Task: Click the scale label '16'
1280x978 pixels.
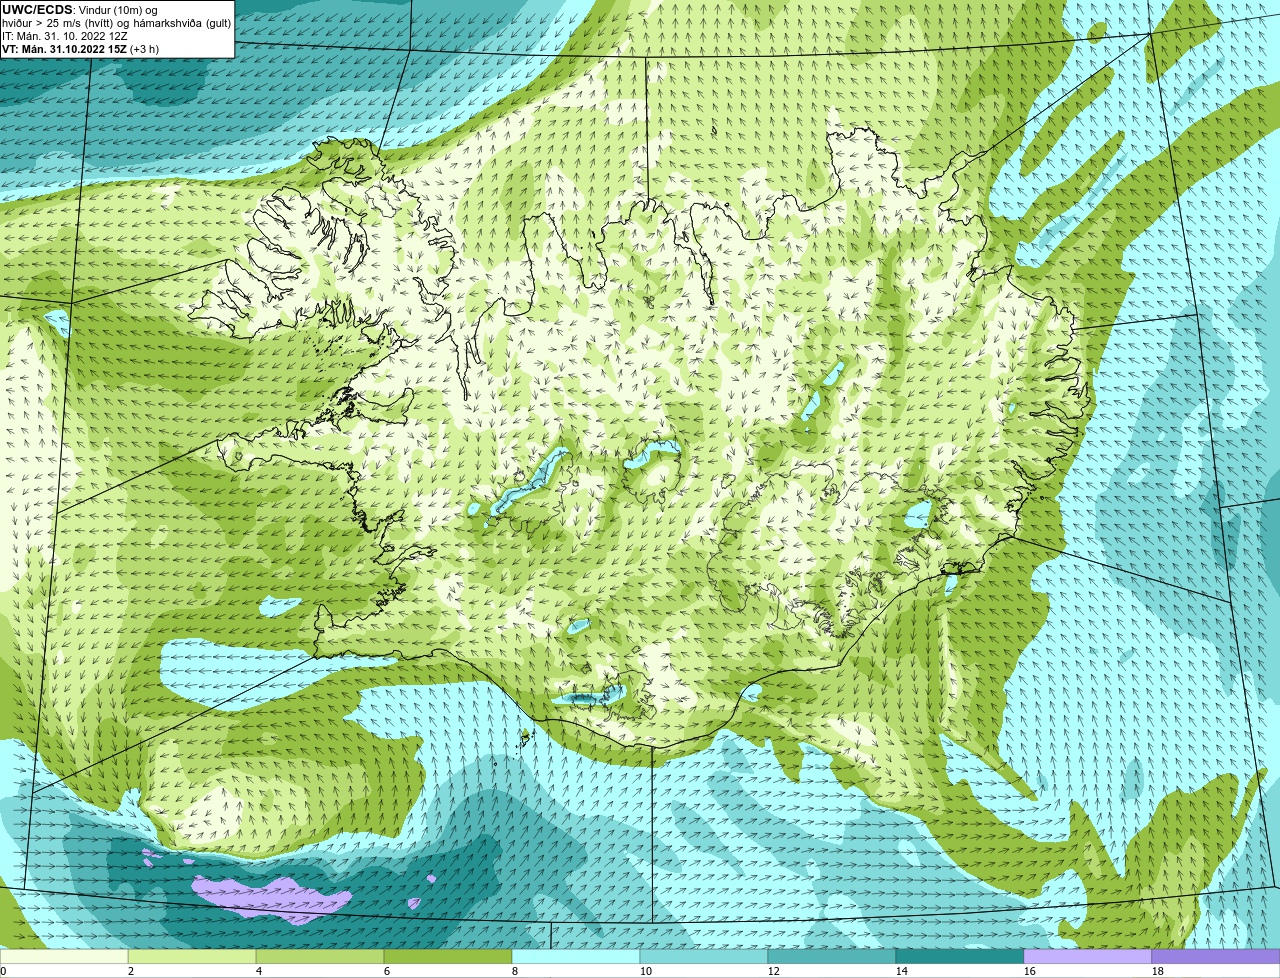Action: 1030,971
